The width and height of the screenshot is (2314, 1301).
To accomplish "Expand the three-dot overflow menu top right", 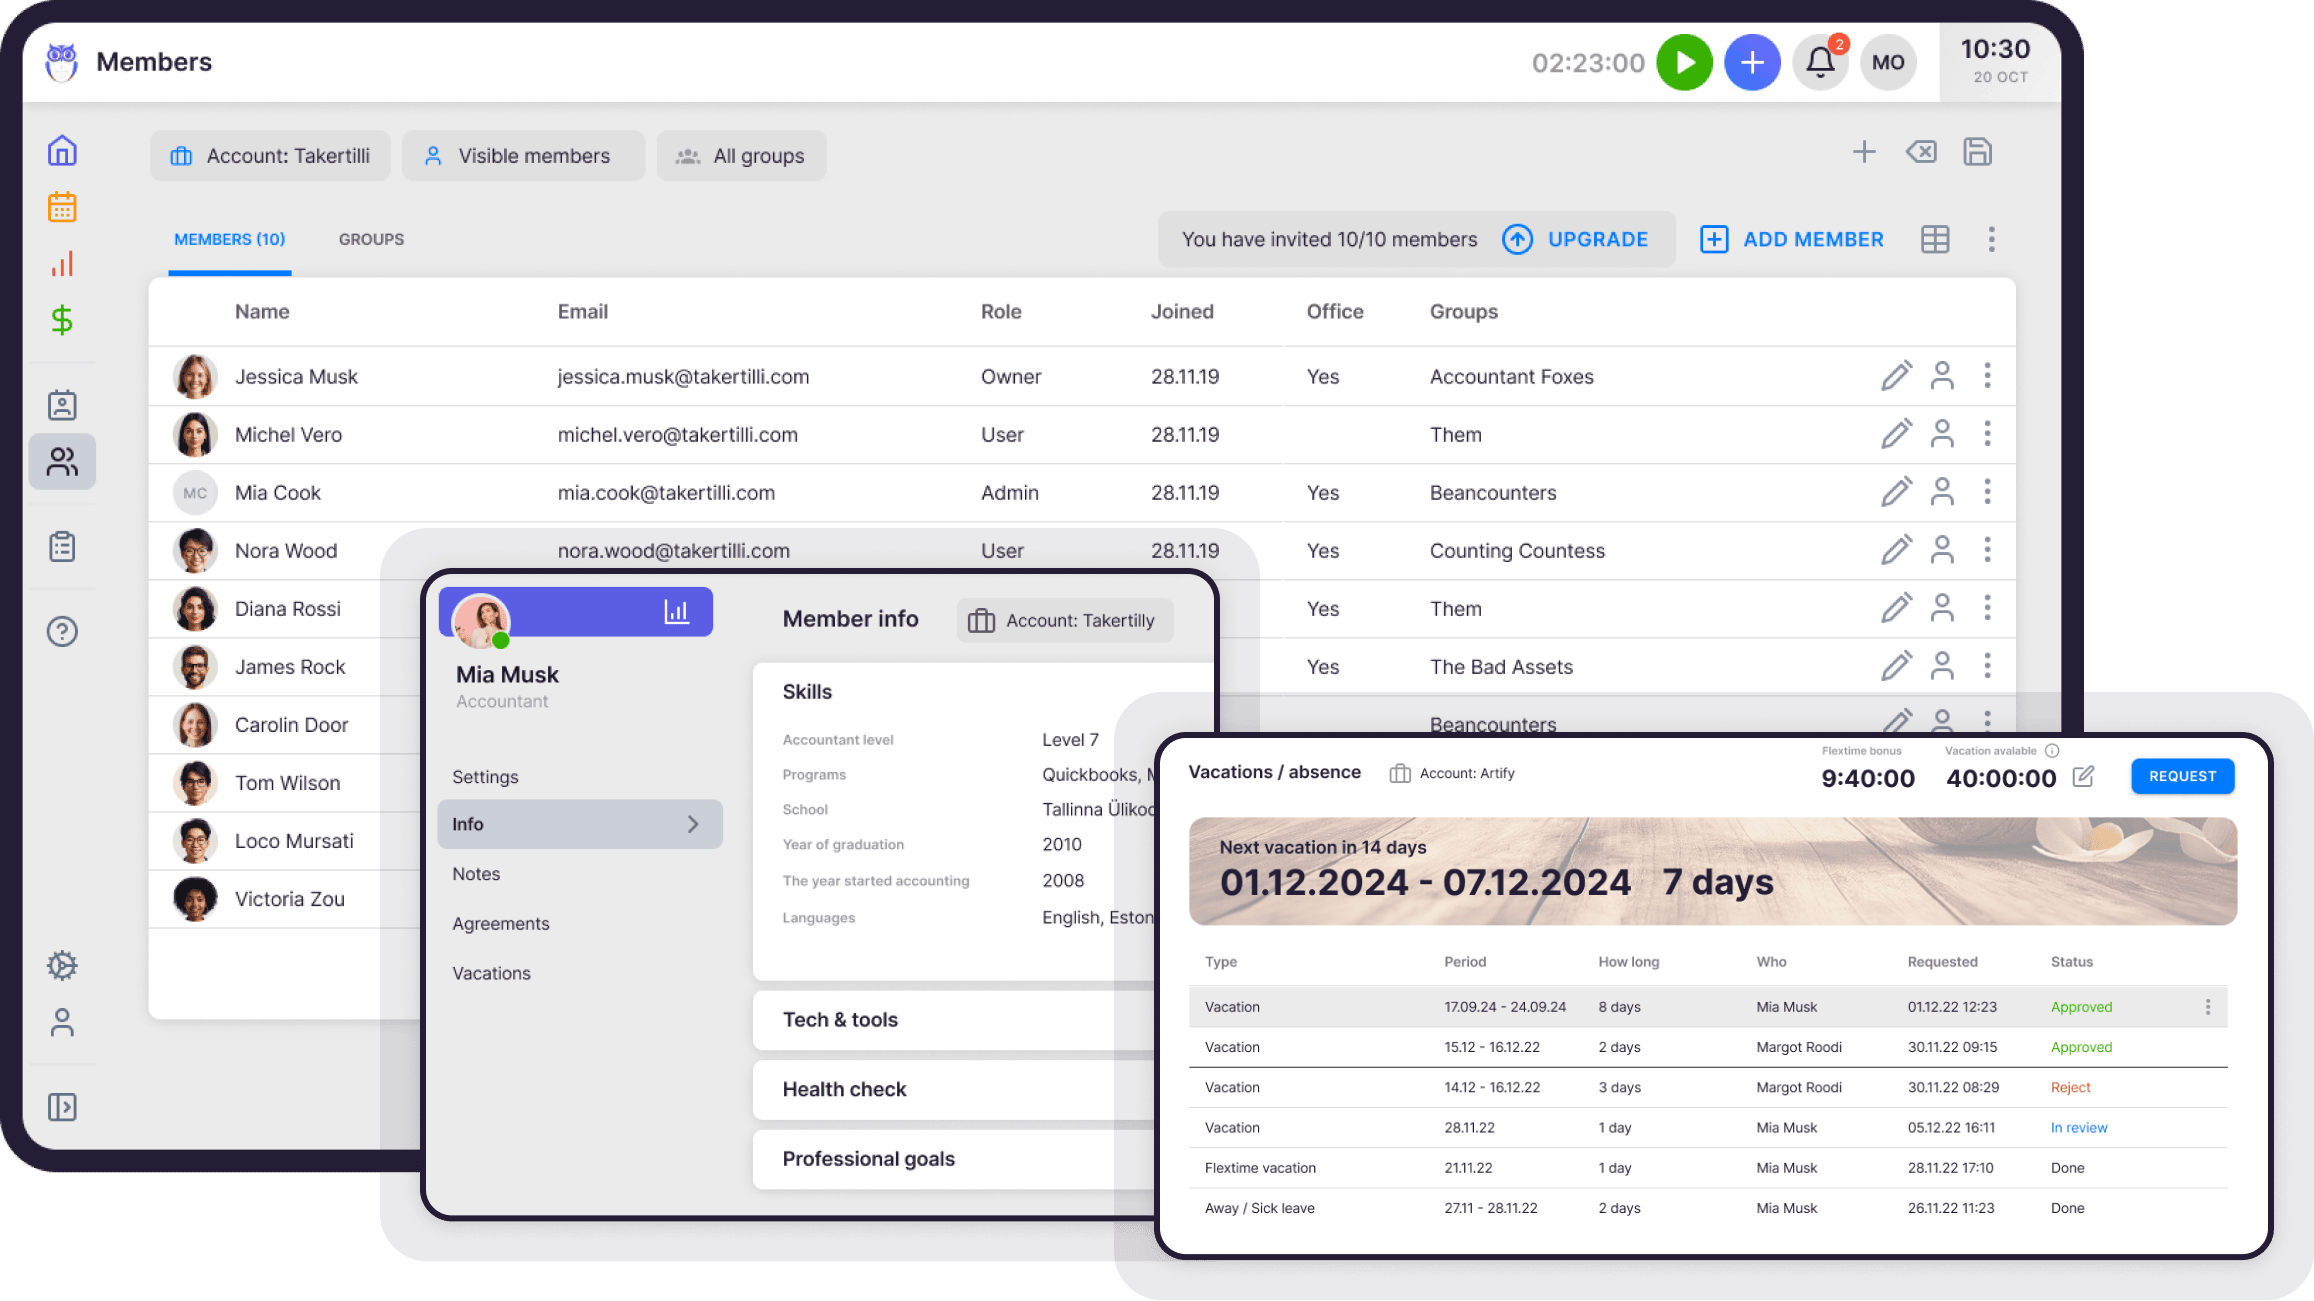I will click(x=1990, y=238).
